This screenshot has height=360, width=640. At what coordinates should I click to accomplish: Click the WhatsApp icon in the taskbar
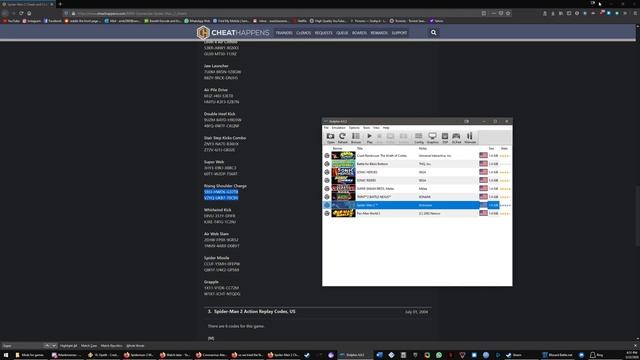tap(439, 355)
